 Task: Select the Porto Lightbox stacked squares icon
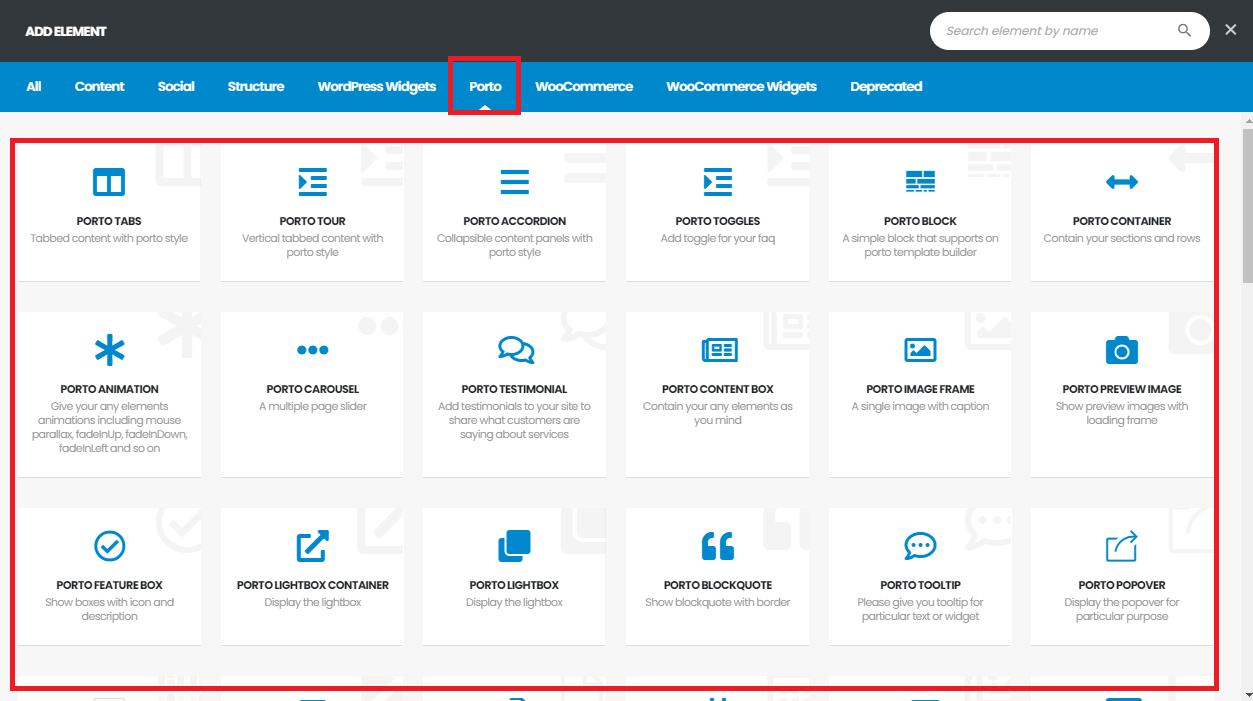[x=514, y=546]
